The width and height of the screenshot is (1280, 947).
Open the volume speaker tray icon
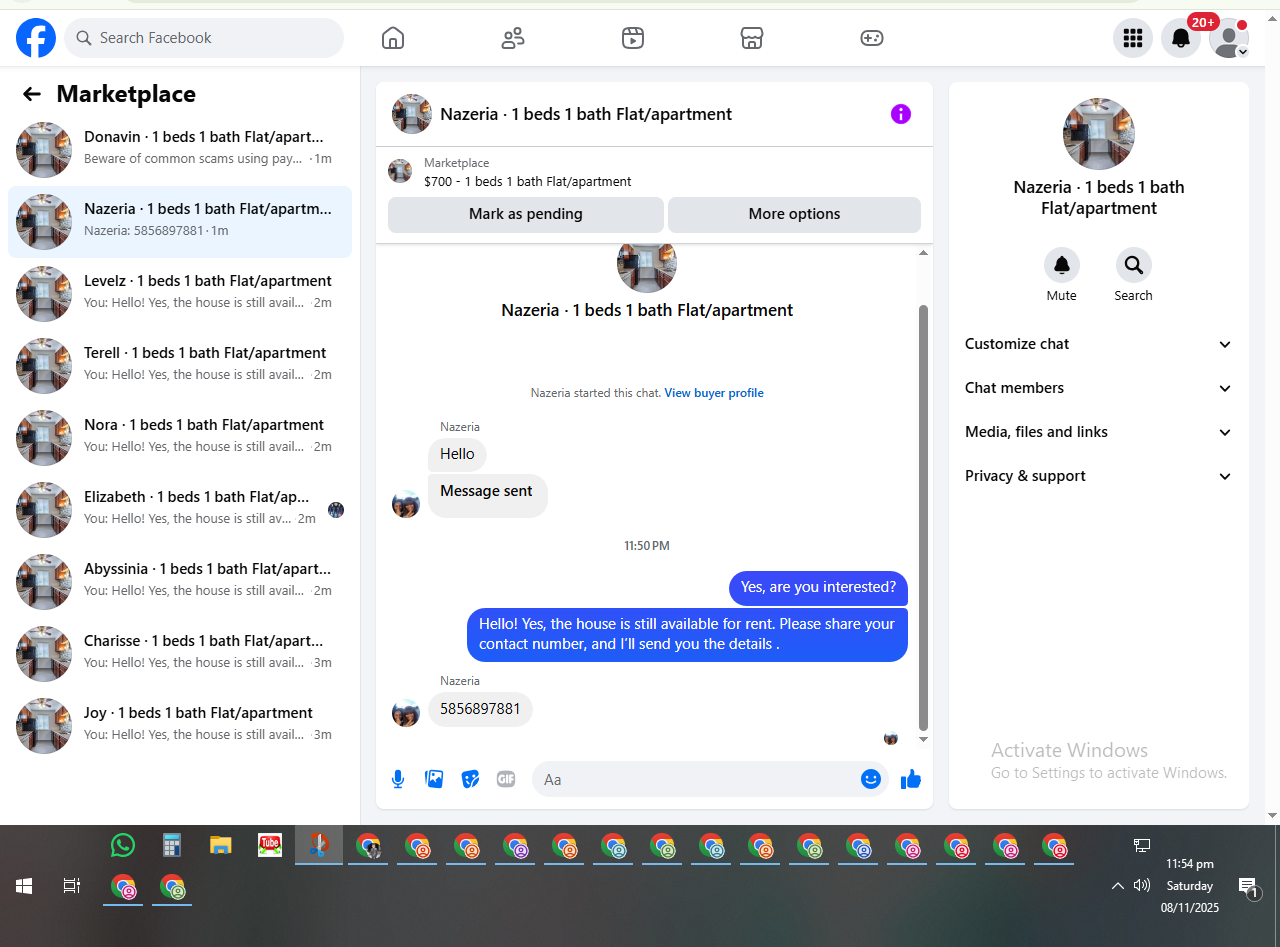tap(1142, 885)
